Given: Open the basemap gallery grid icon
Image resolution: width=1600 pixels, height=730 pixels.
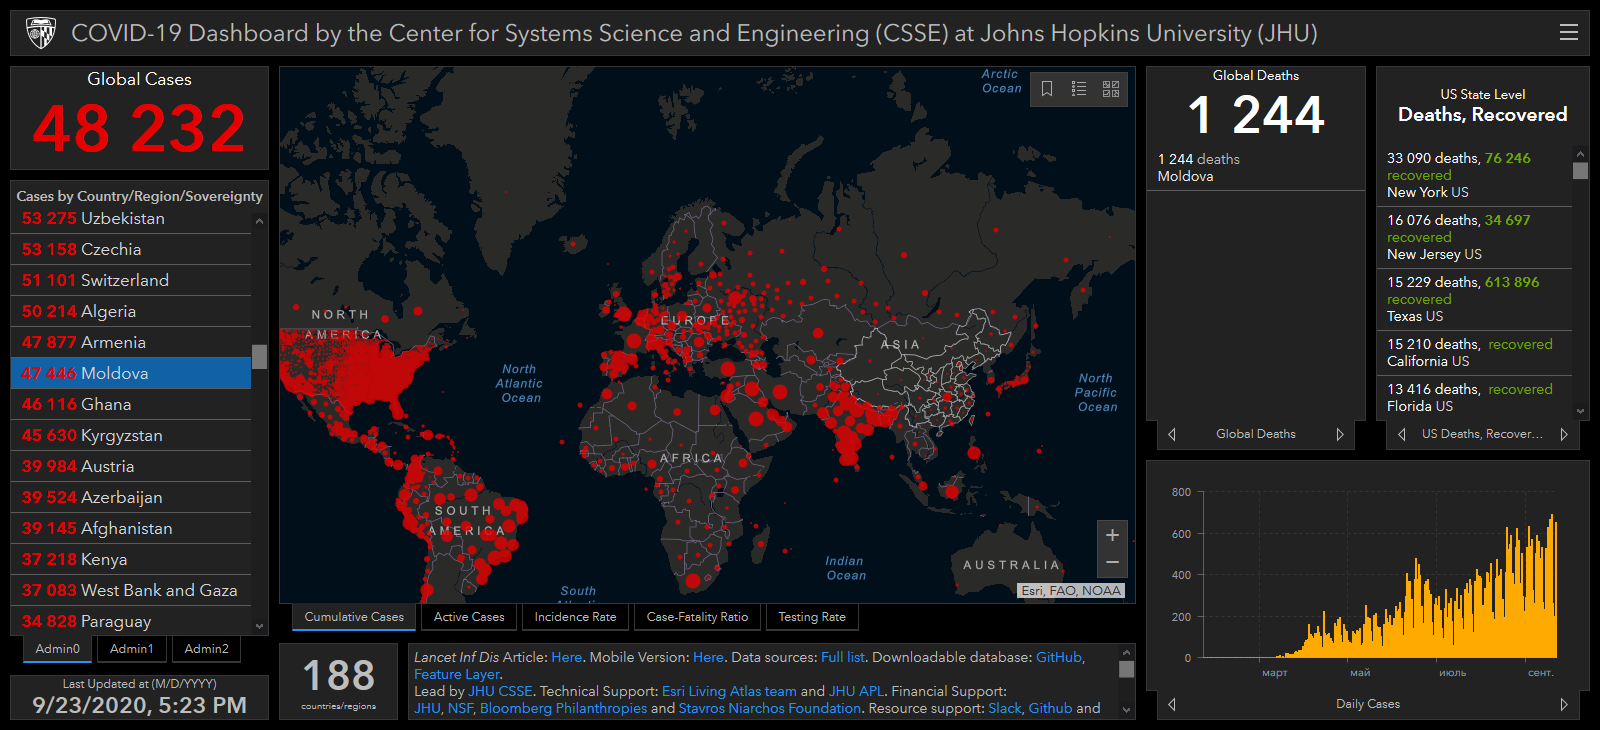Looking at the screenshot, I should pos(1111,89).
